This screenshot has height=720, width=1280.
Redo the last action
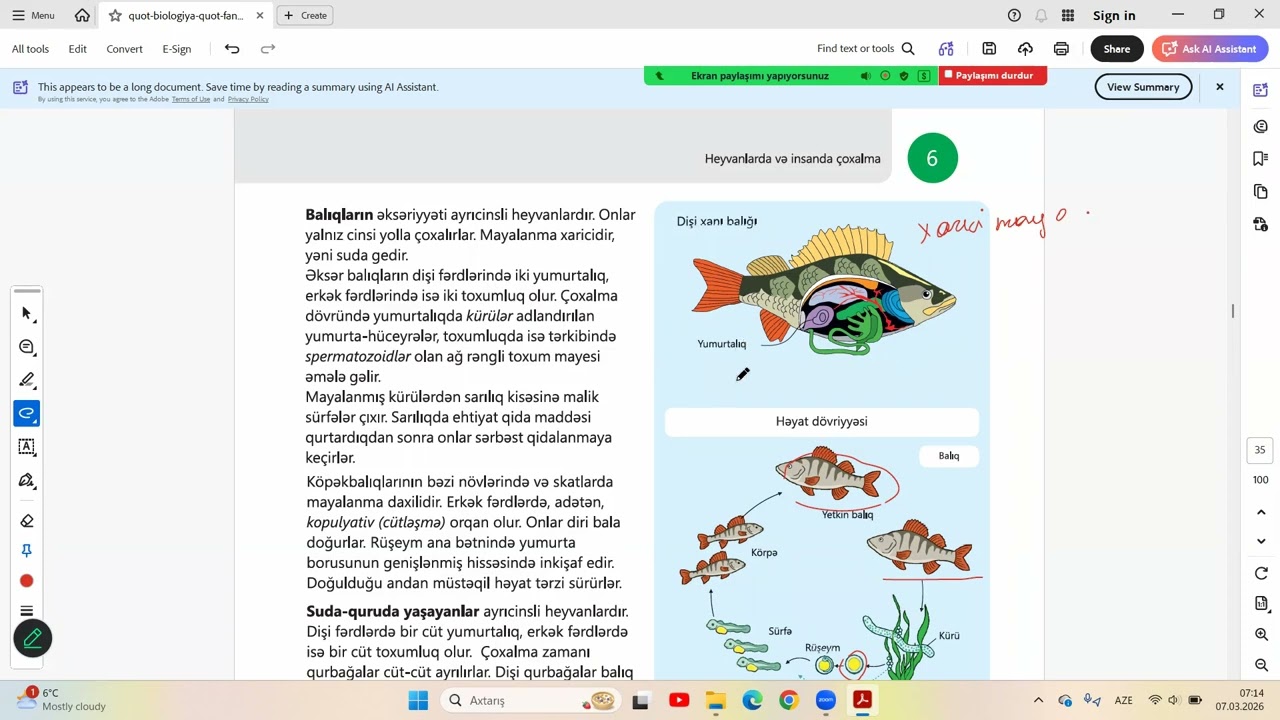tap(268, 48)
